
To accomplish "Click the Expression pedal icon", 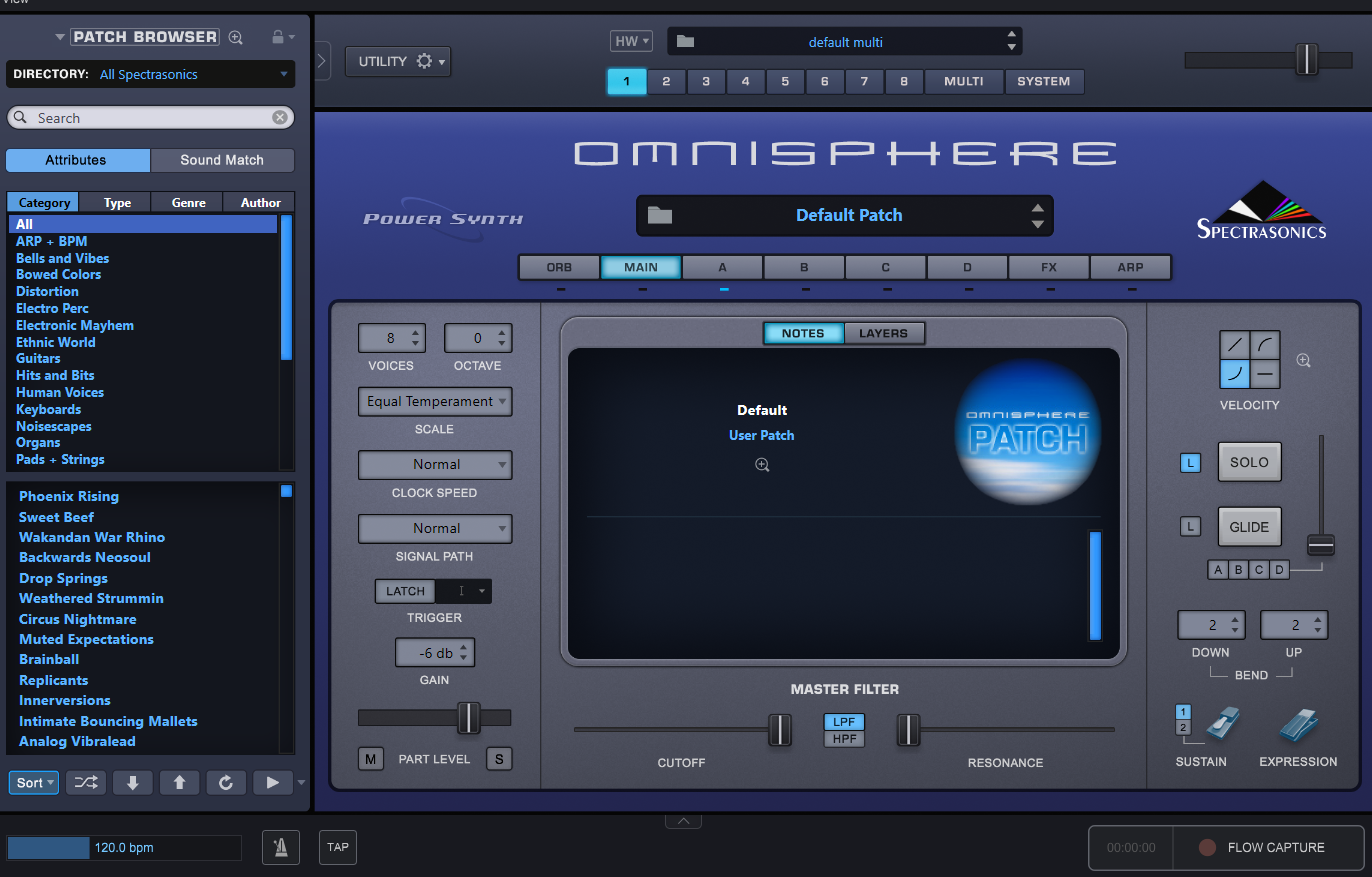I will [1299, 726].
